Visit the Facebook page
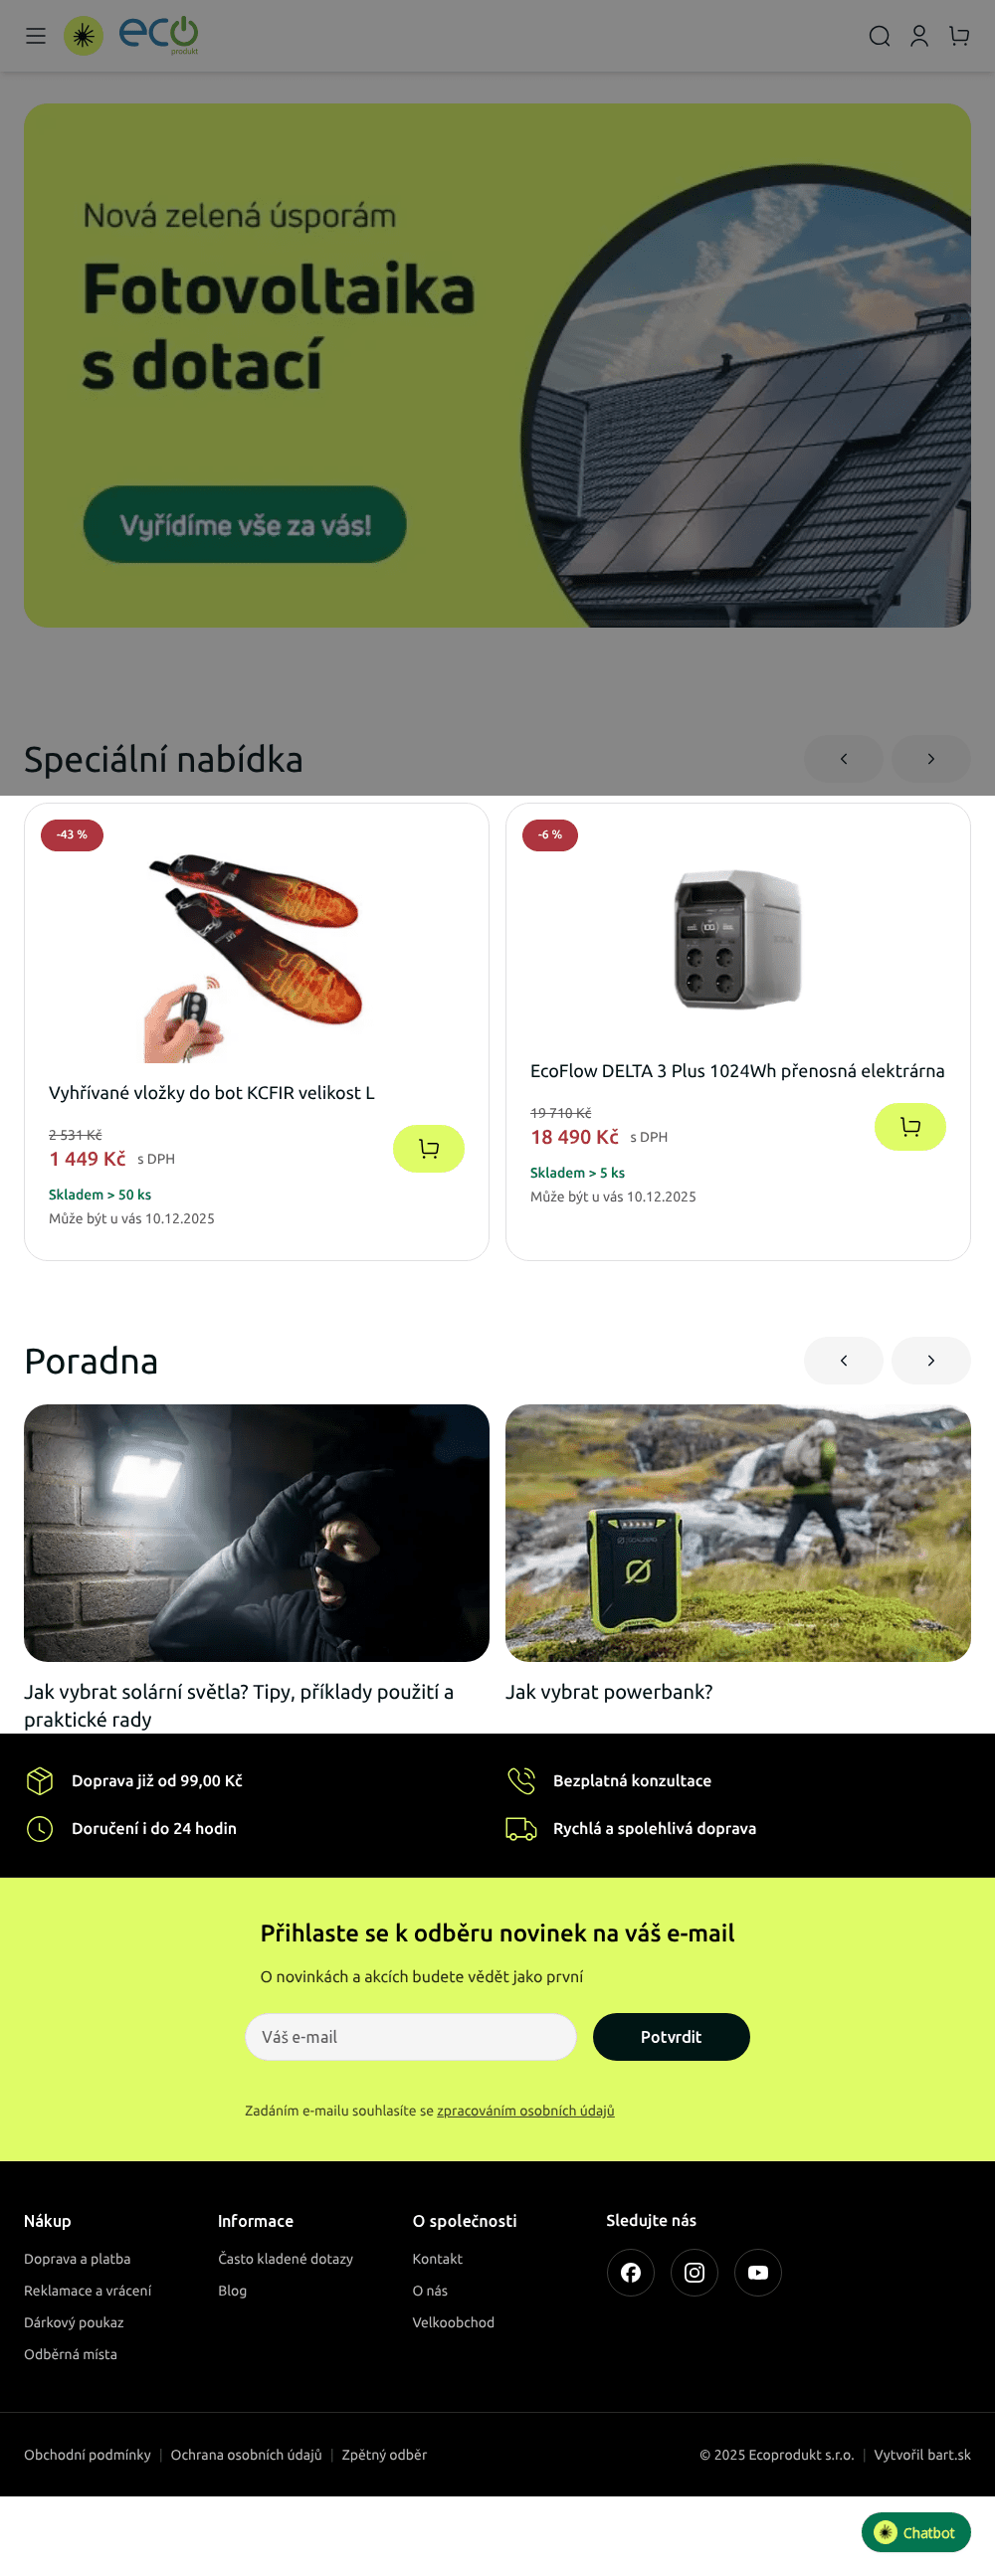Screen dimensions: 995x2576 (630, 2272)
